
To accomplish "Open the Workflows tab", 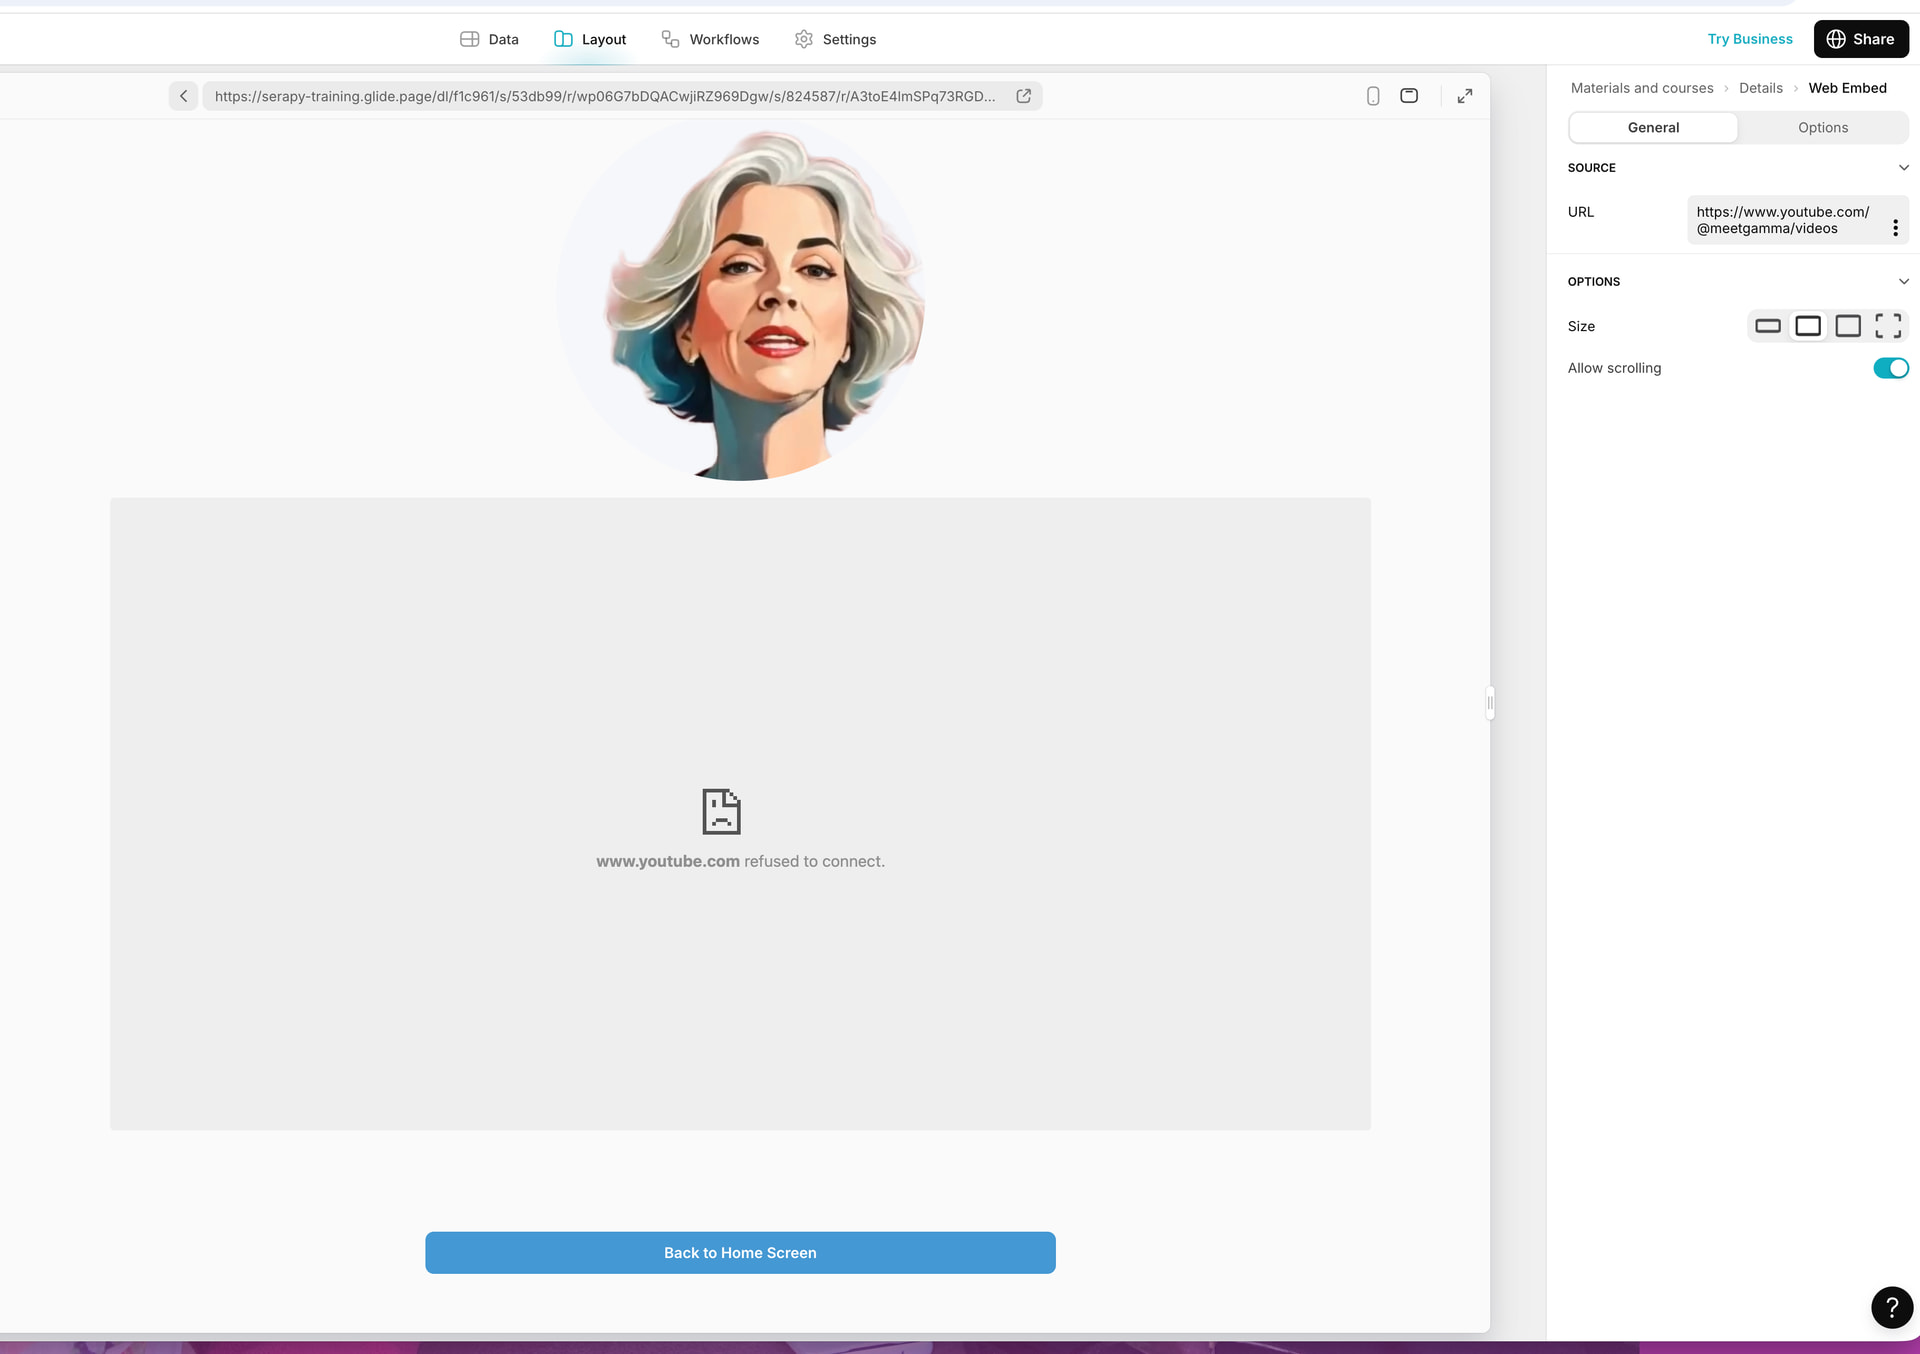I will point(710,39).
